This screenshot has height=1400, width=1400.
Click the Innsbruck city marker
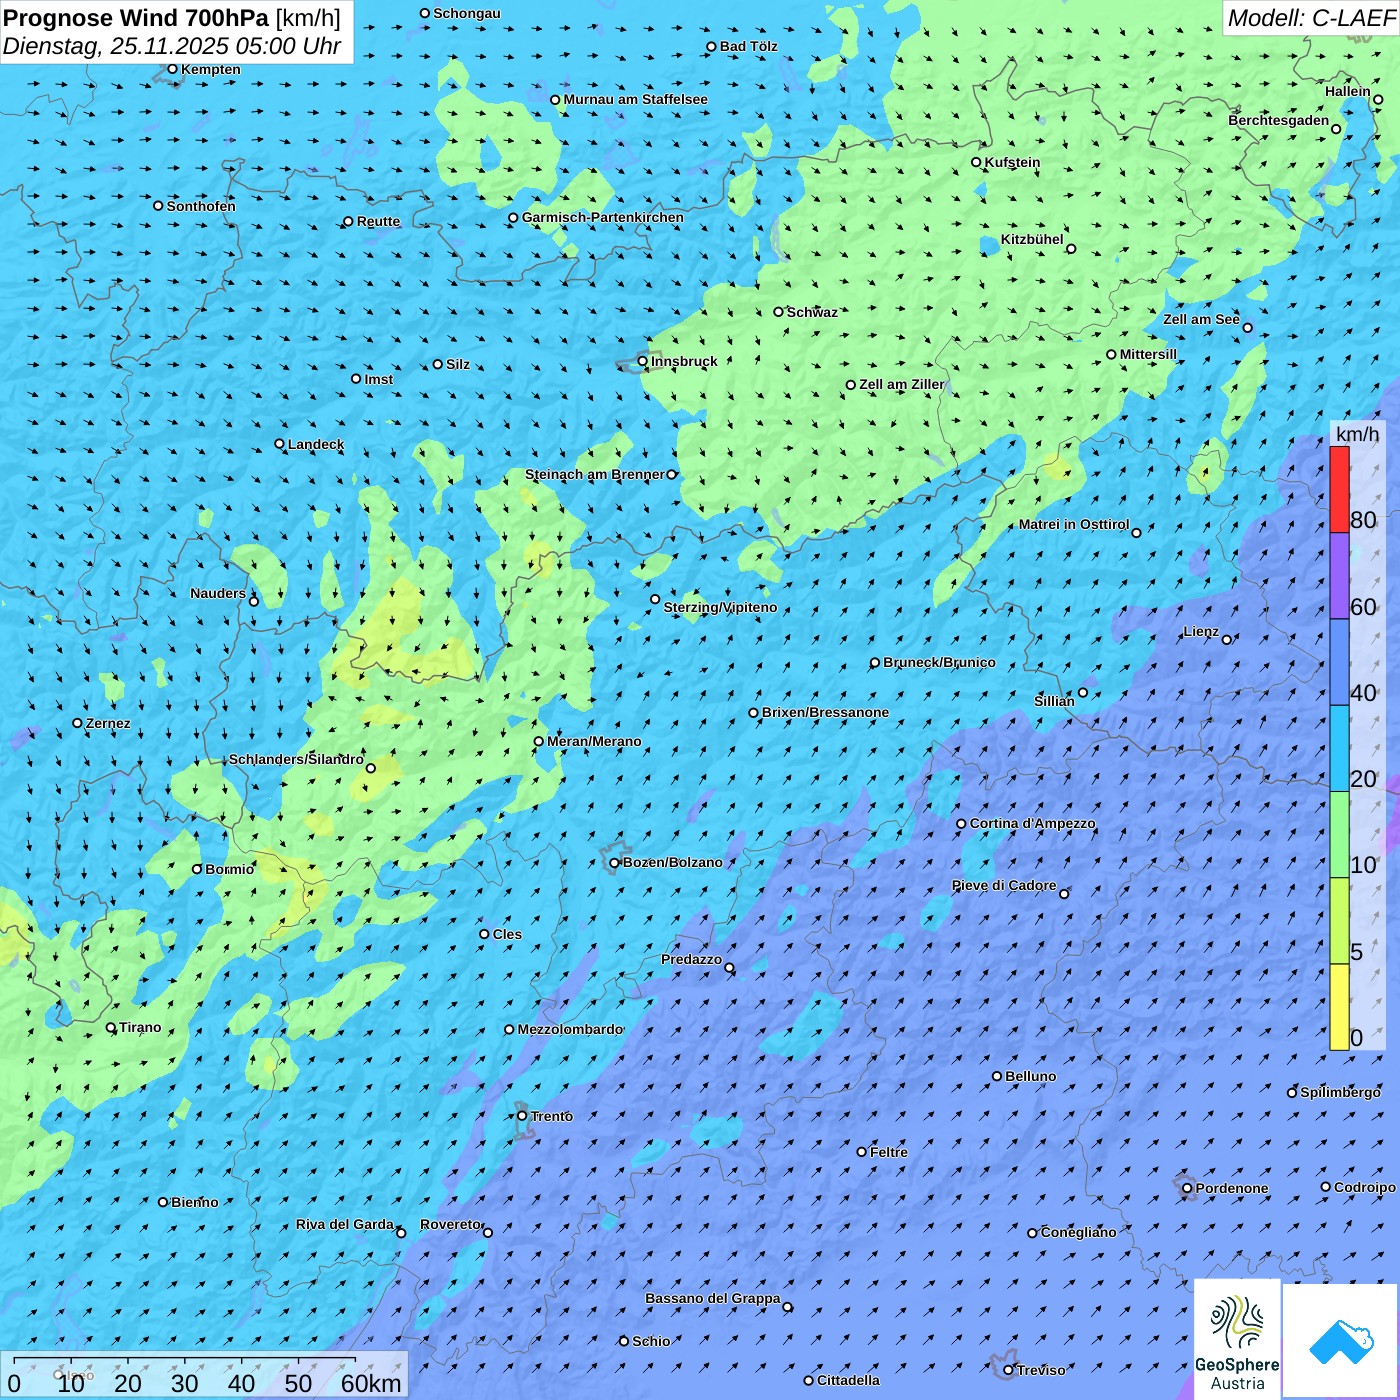point(643,361)
